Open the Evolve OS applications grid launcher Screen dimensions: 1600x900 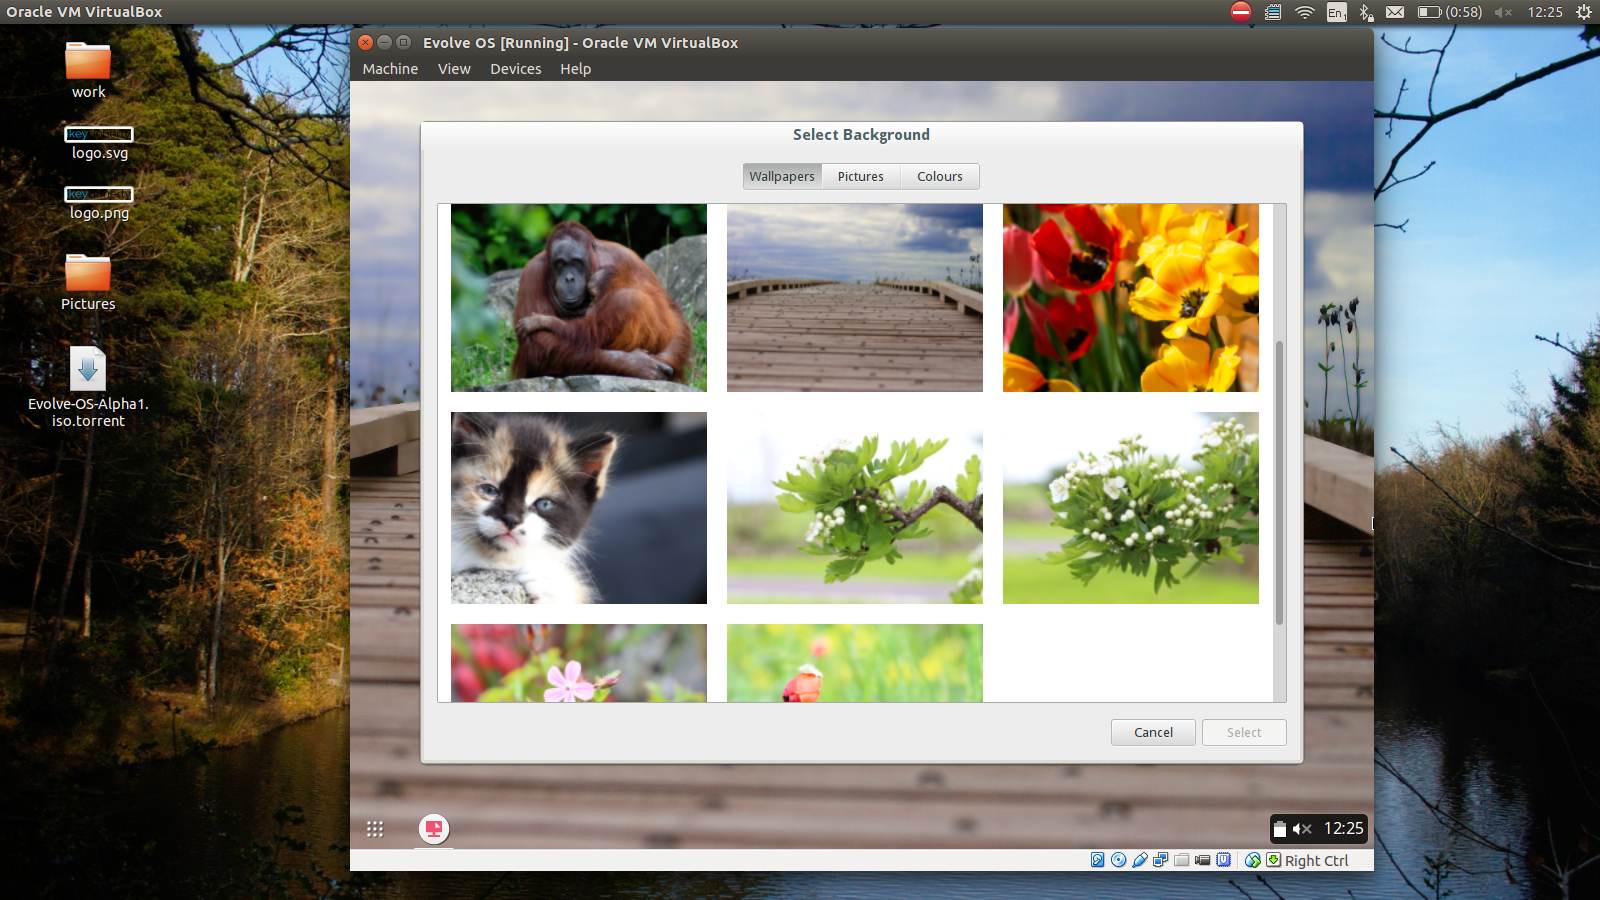pos(375,829)
